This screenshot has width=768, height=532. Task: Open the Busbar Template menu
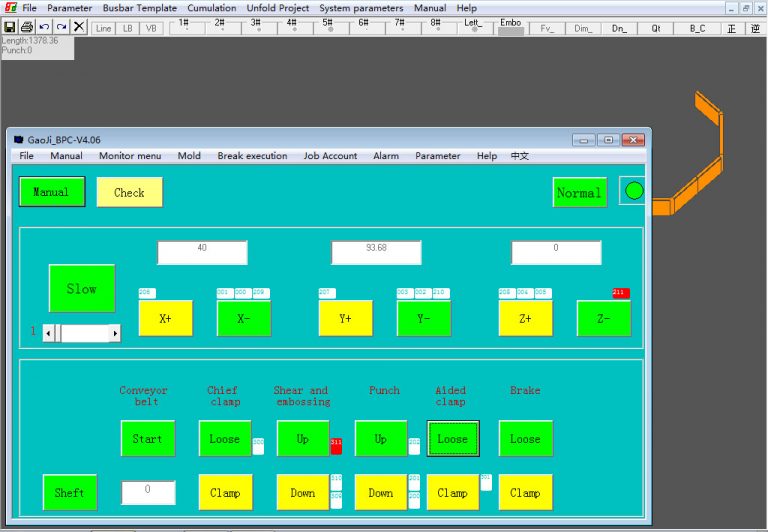(139, 8)
